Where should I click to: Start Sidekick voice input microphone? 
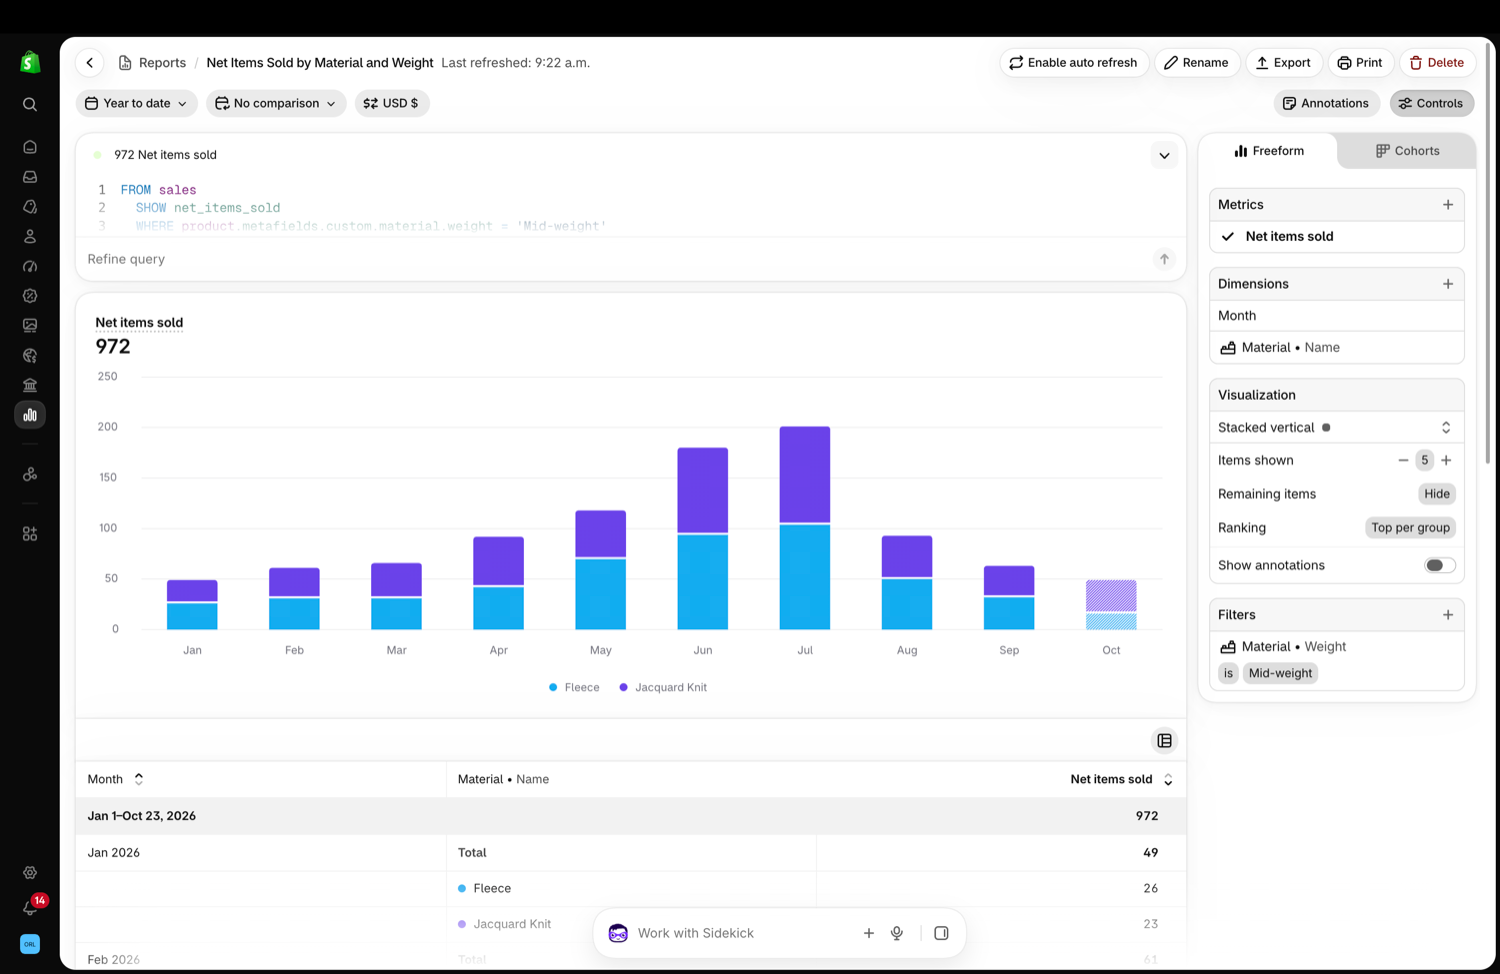[x=897, y=933]
